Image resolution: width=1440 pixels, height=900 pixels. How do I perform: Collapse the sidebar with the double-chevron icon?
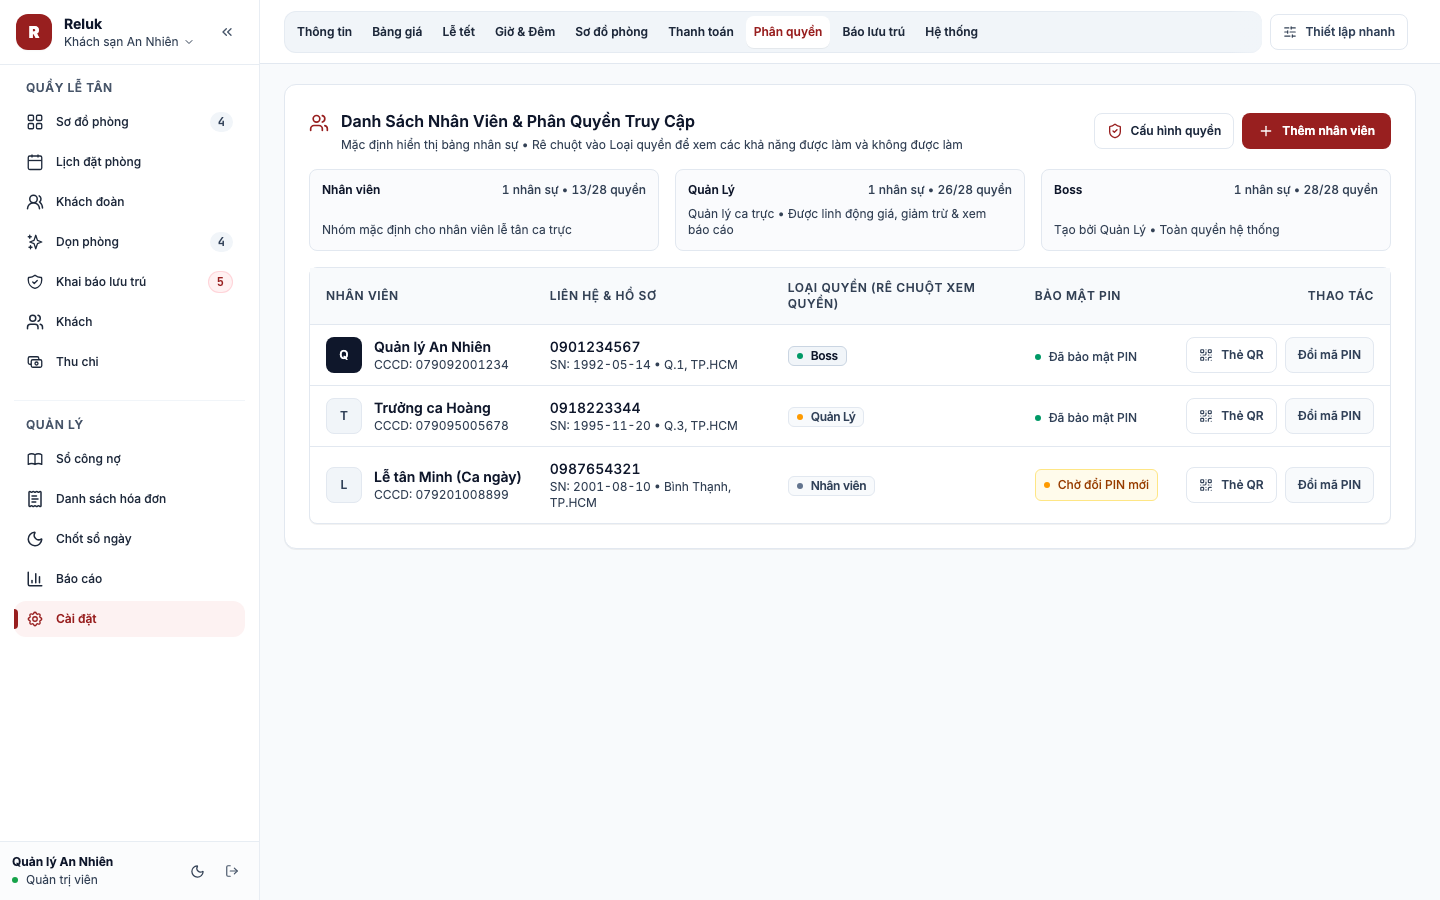tap(227, 32)
